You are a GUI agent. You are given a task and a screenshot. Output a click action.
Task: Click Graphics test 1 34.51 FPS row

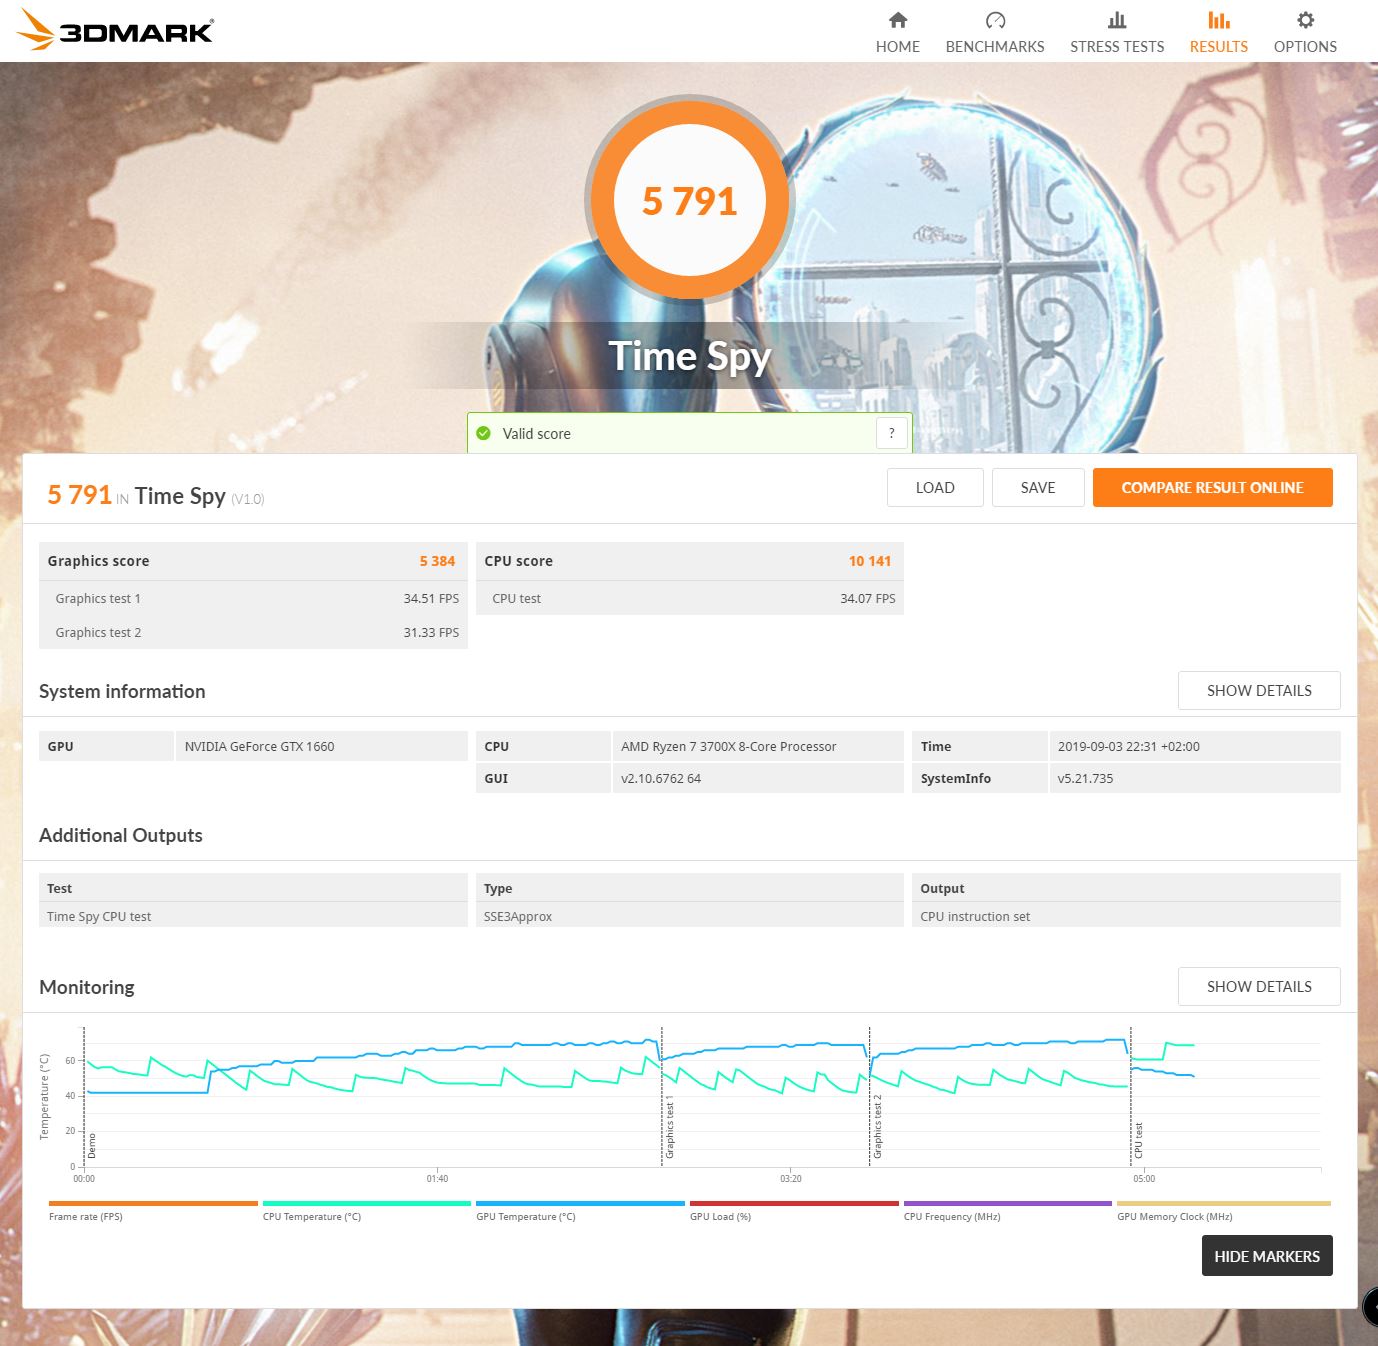coord(253,598)
